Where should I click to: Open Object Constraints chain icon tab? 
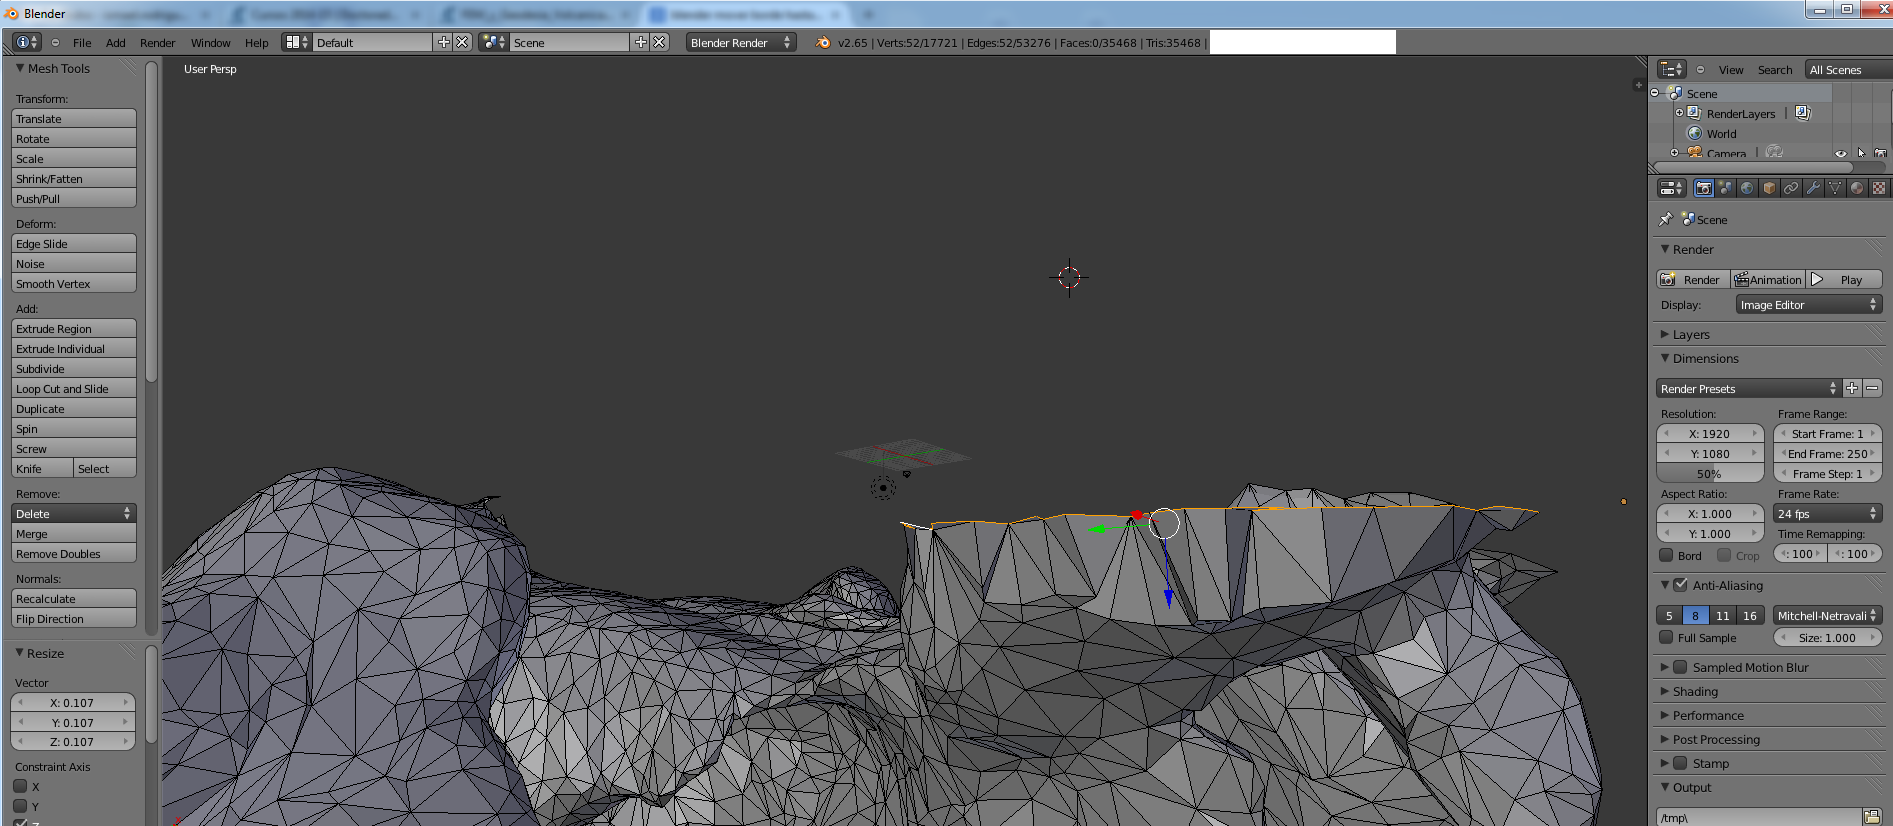pyautogui.click(x=1791, y=188)
